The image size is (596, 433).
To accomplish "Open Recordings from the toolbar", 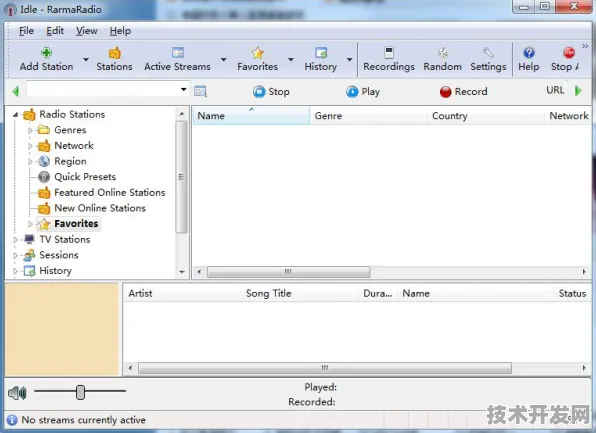I will (388, 59).
